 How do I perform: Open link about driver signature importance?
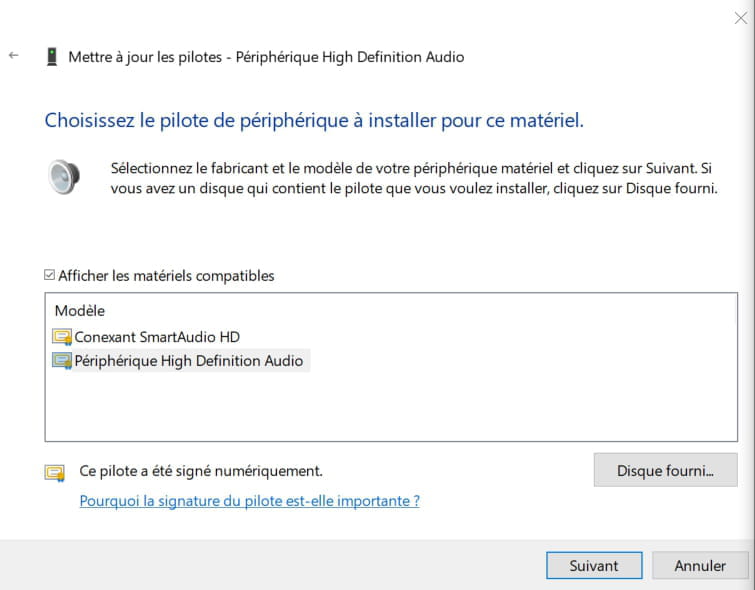[249, 501]
